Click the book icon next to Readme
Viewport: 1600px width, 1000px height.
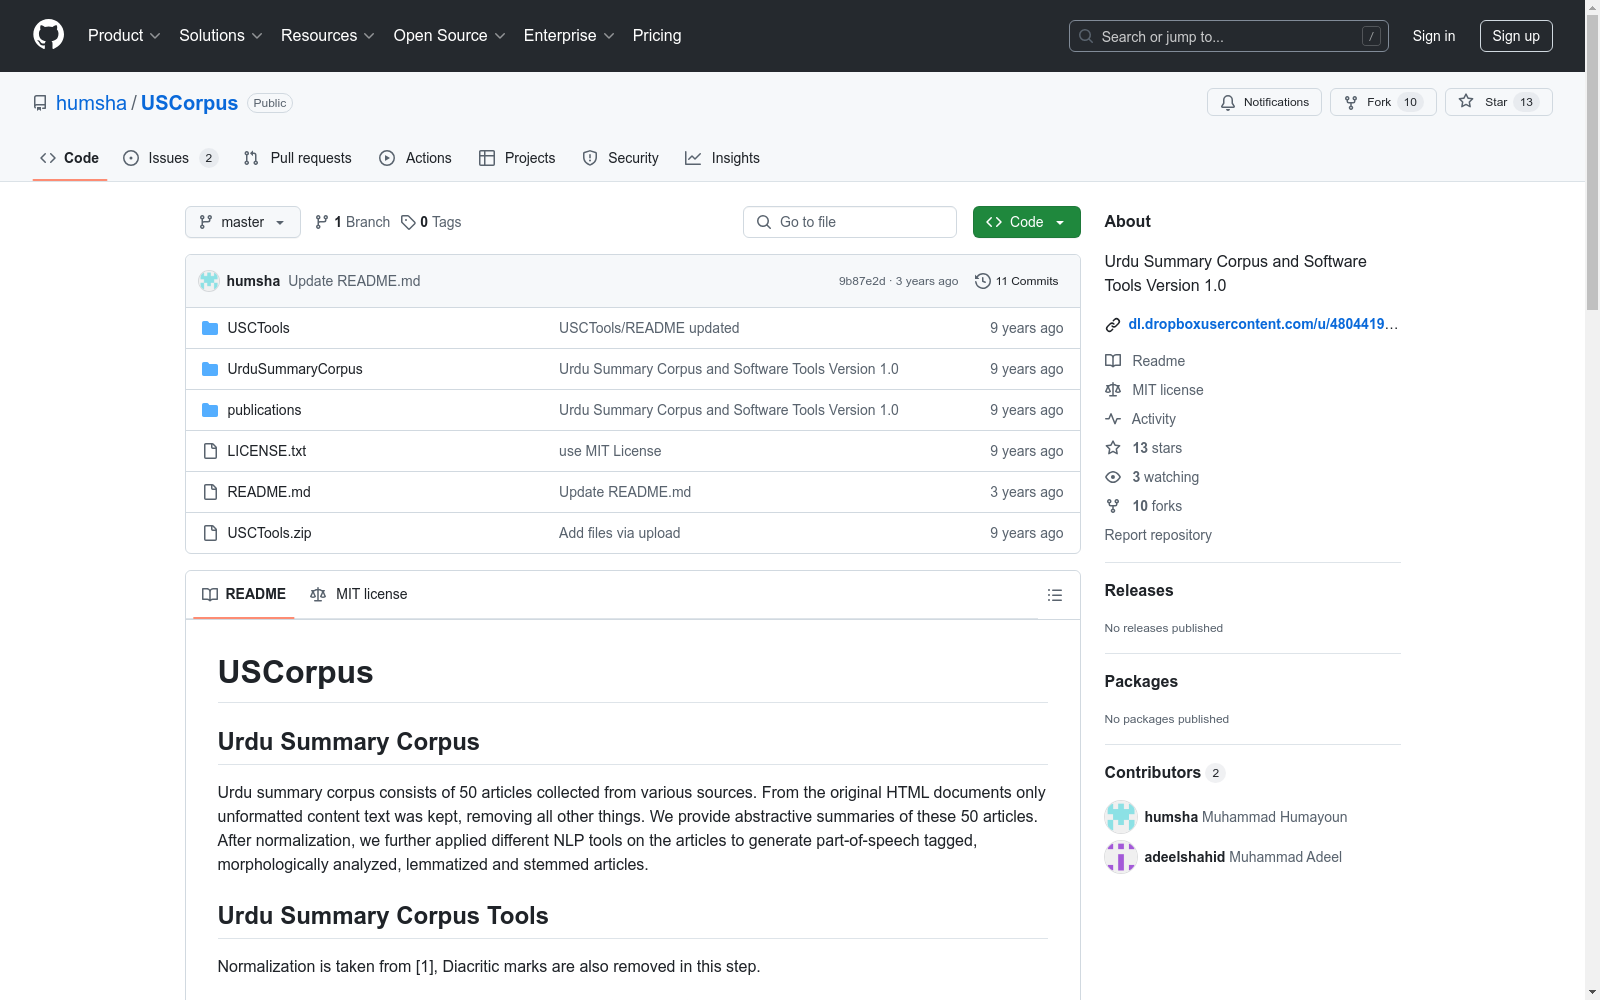click(1113, 361)
